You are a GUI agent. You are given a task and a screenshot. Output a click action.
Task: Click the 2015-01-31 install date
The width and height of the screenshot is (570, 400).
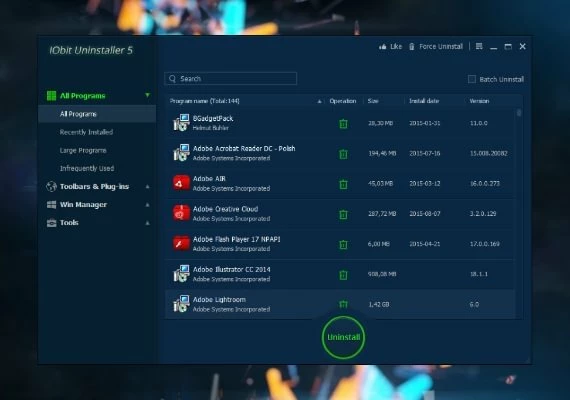pos(425,123)
